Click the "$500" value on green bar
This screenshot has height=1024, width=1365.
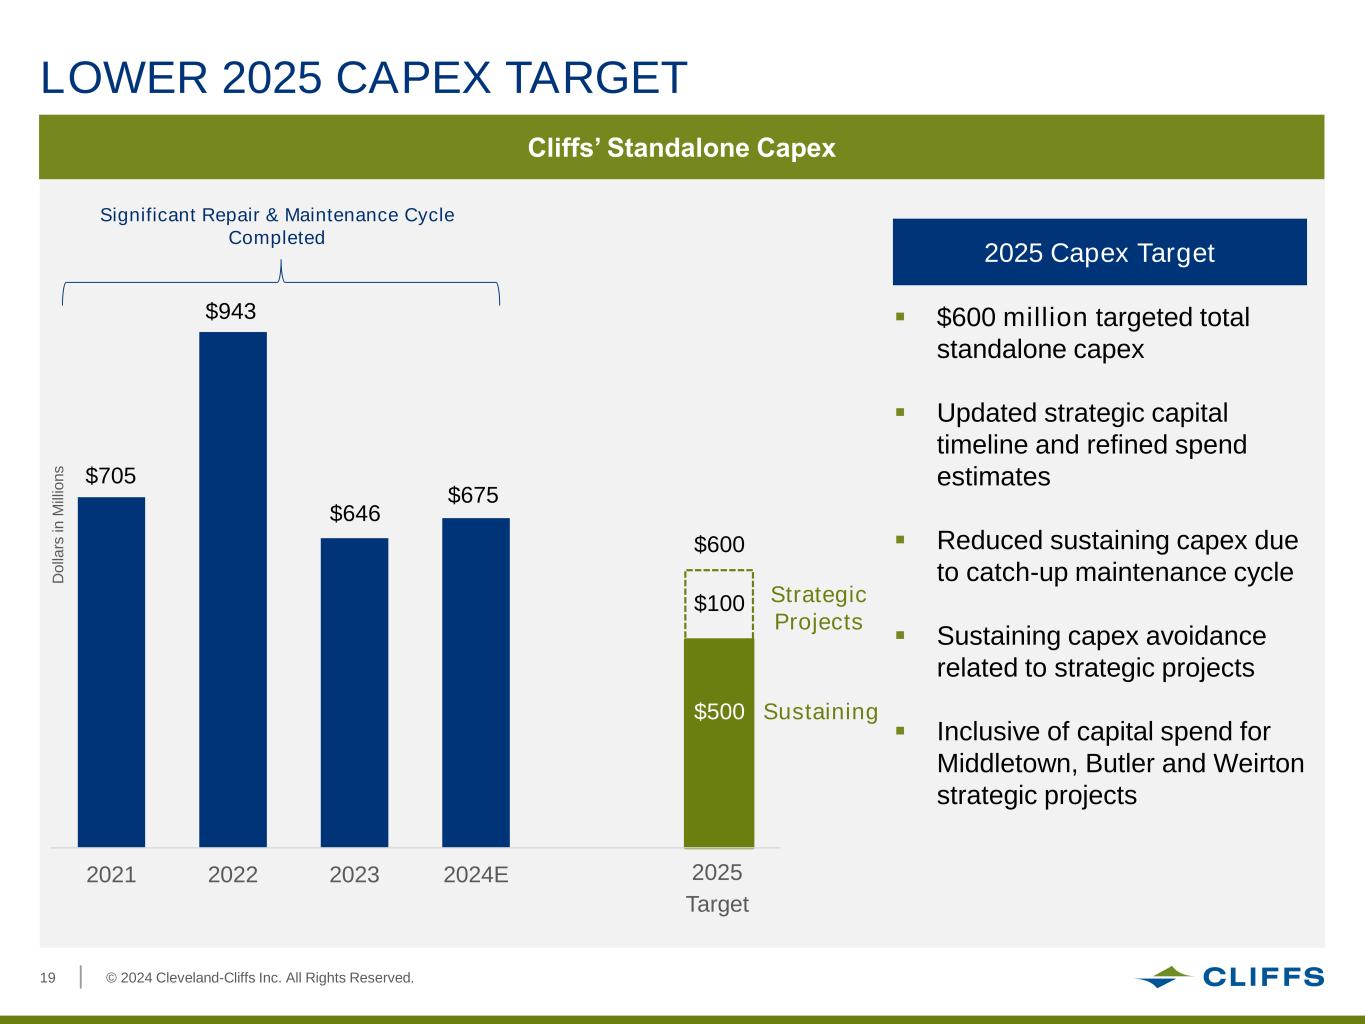[719, 712]
